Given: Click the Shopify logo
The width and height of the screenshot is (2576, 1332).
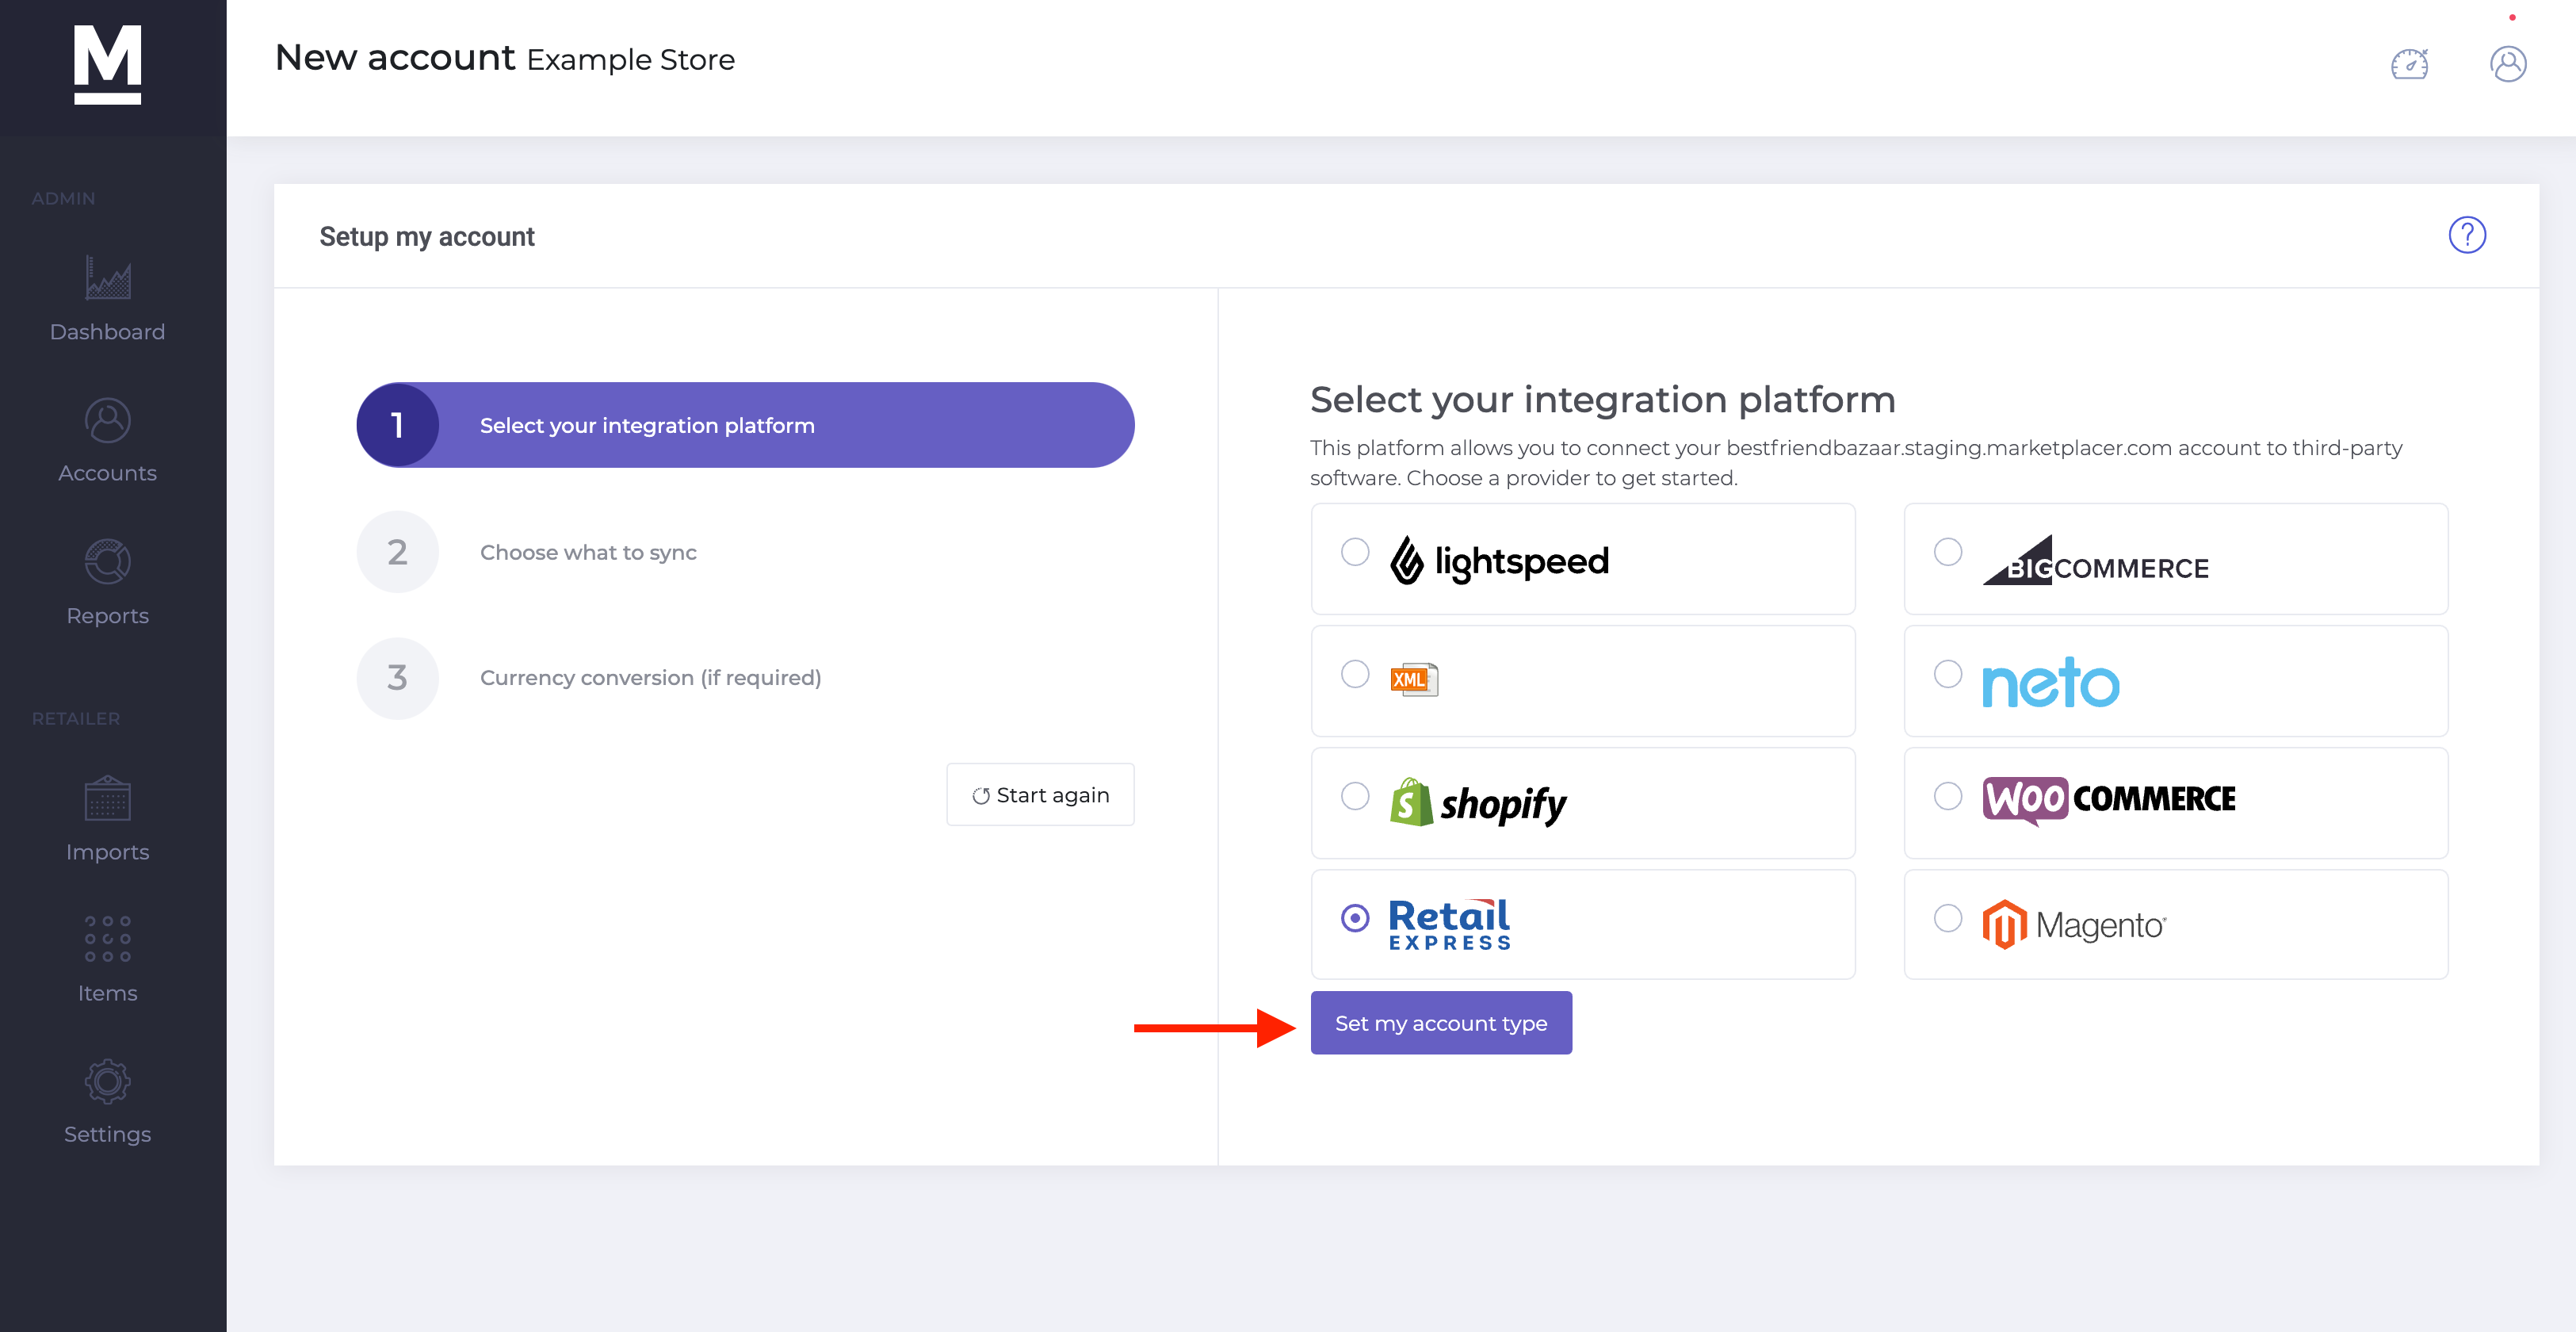Looking at the screenshot, I should click(1478, 802).
